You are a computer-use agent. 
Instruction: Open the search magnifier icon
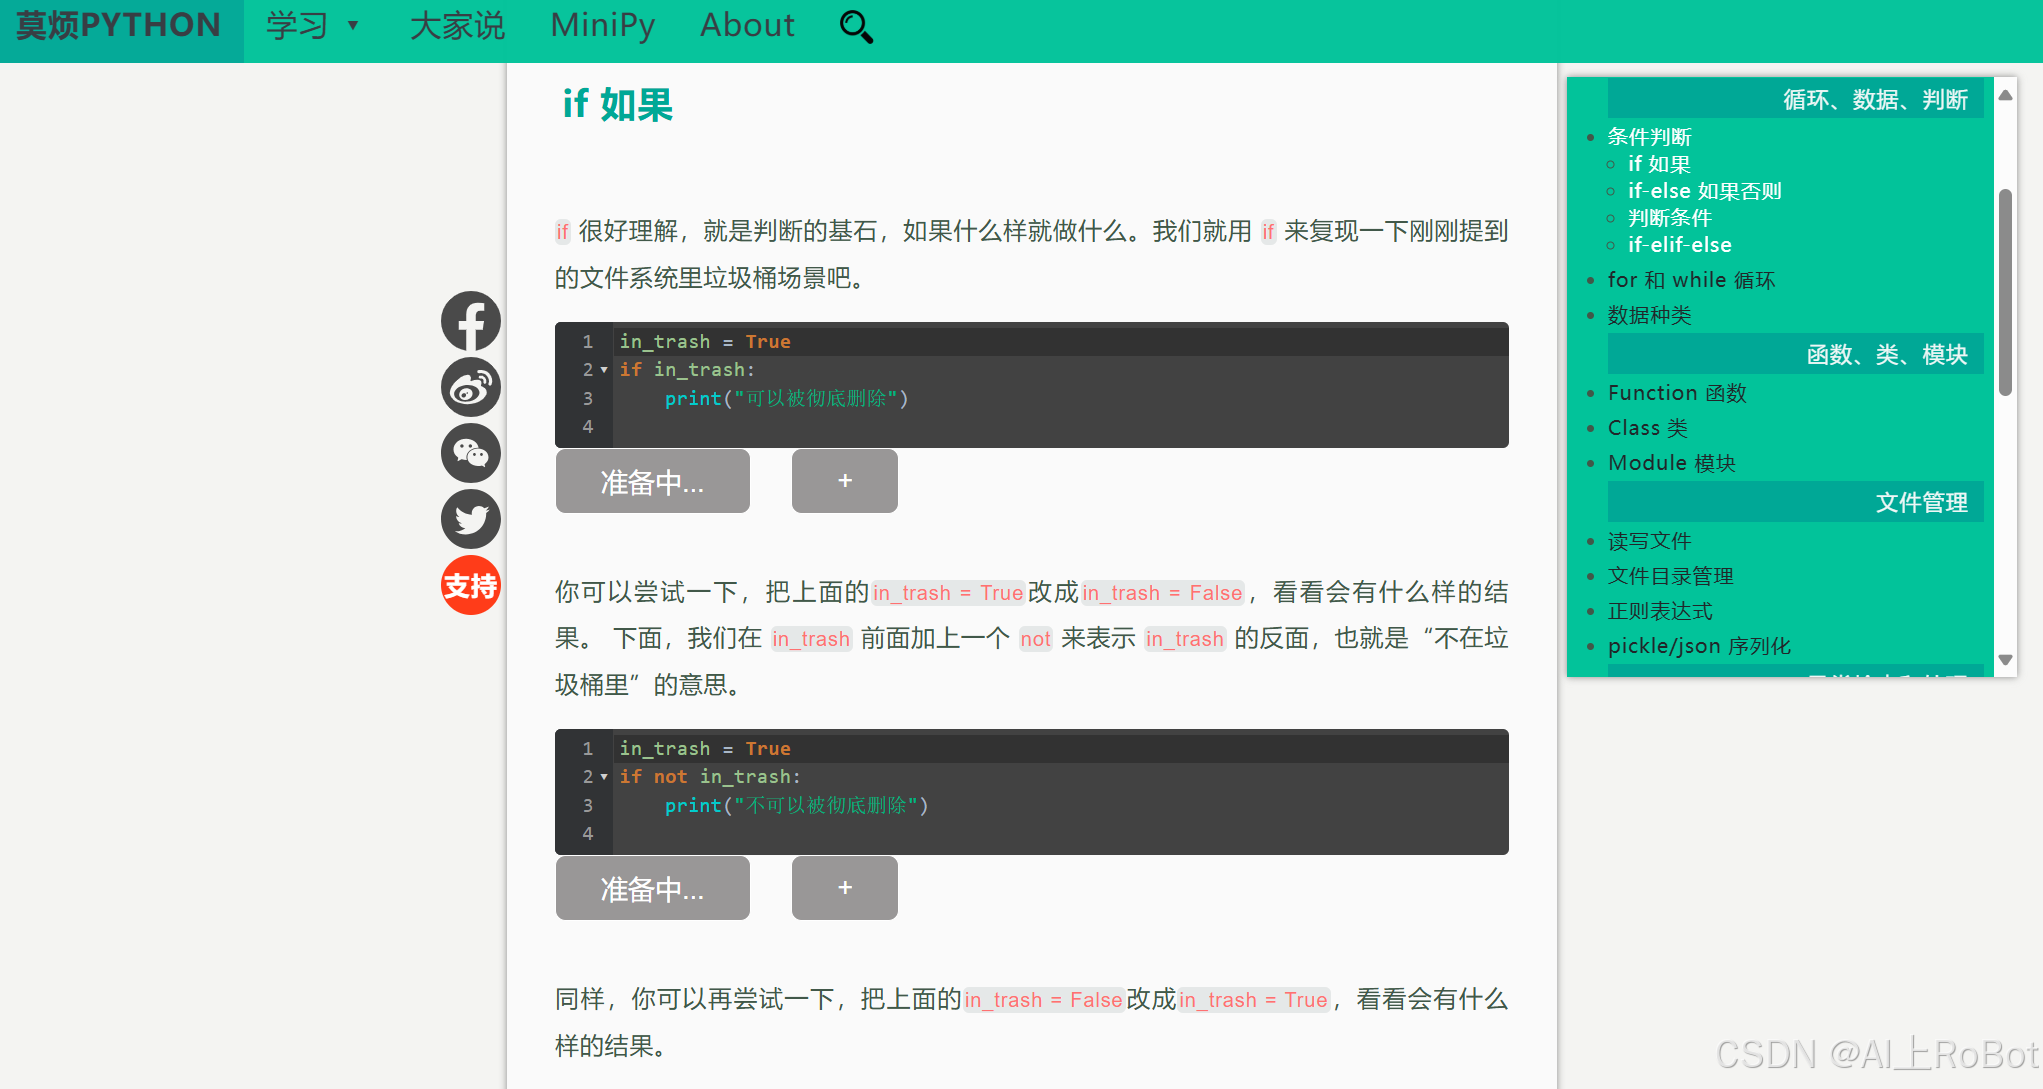[x=856, y=27]
